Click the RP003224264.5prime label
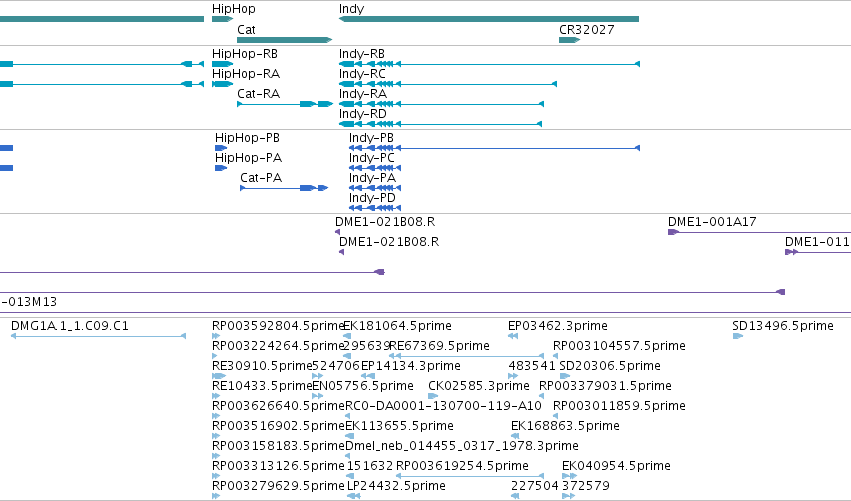The height and width of the screenshot is (501, 851). (279, 346)
